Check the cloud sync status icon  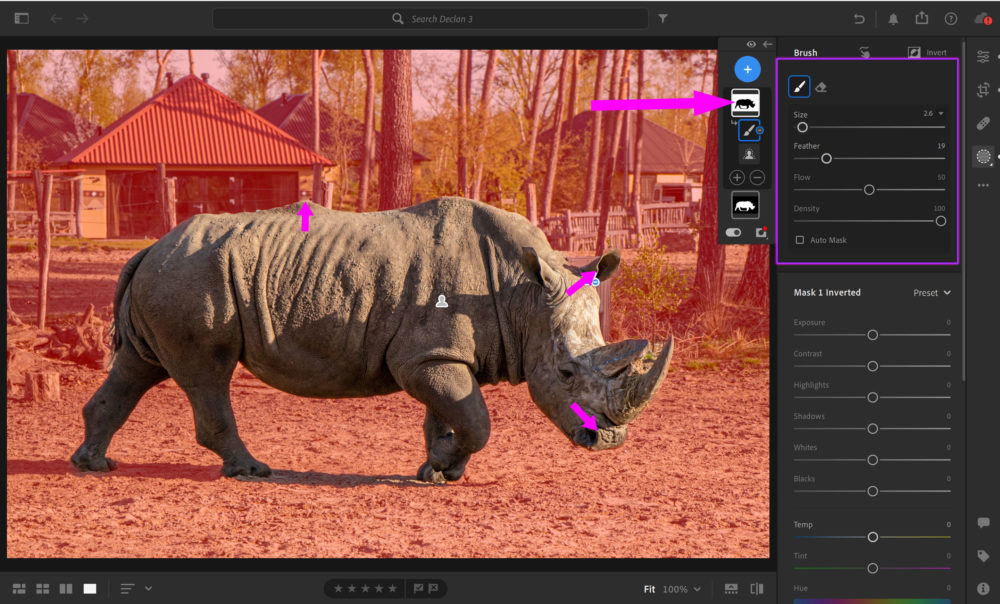tap(982, 18)
